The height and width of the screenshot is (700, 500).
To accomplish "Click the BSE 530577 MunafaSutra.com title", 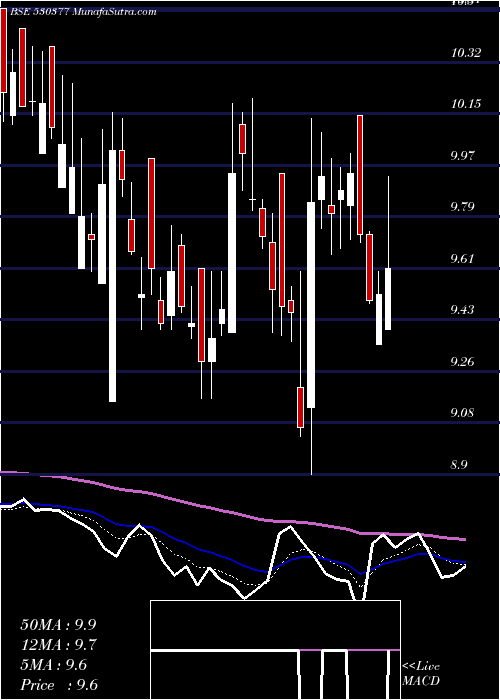I will click(83, 12).
